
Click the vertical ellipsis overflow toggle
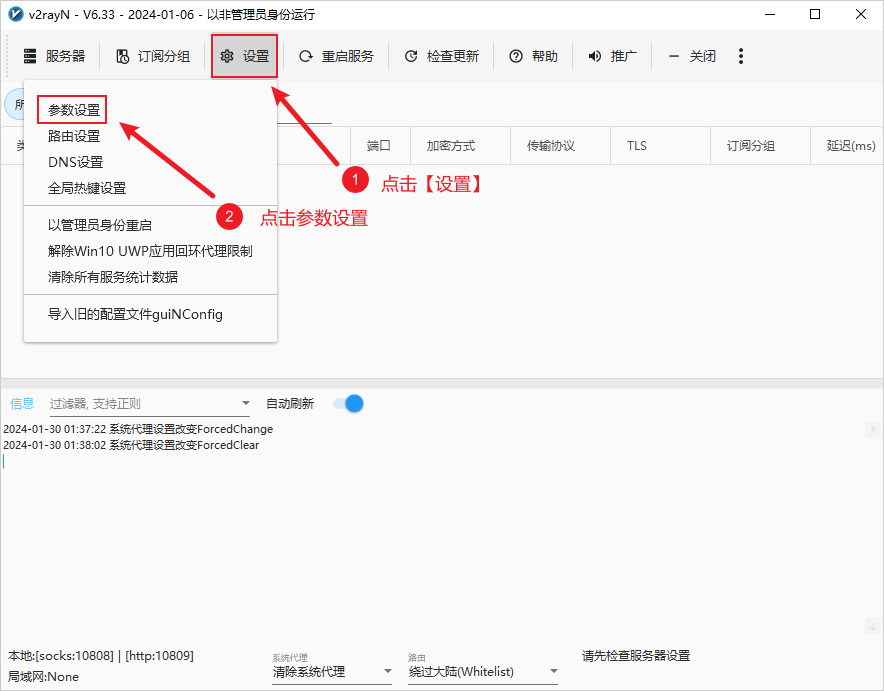click(740, 56)
